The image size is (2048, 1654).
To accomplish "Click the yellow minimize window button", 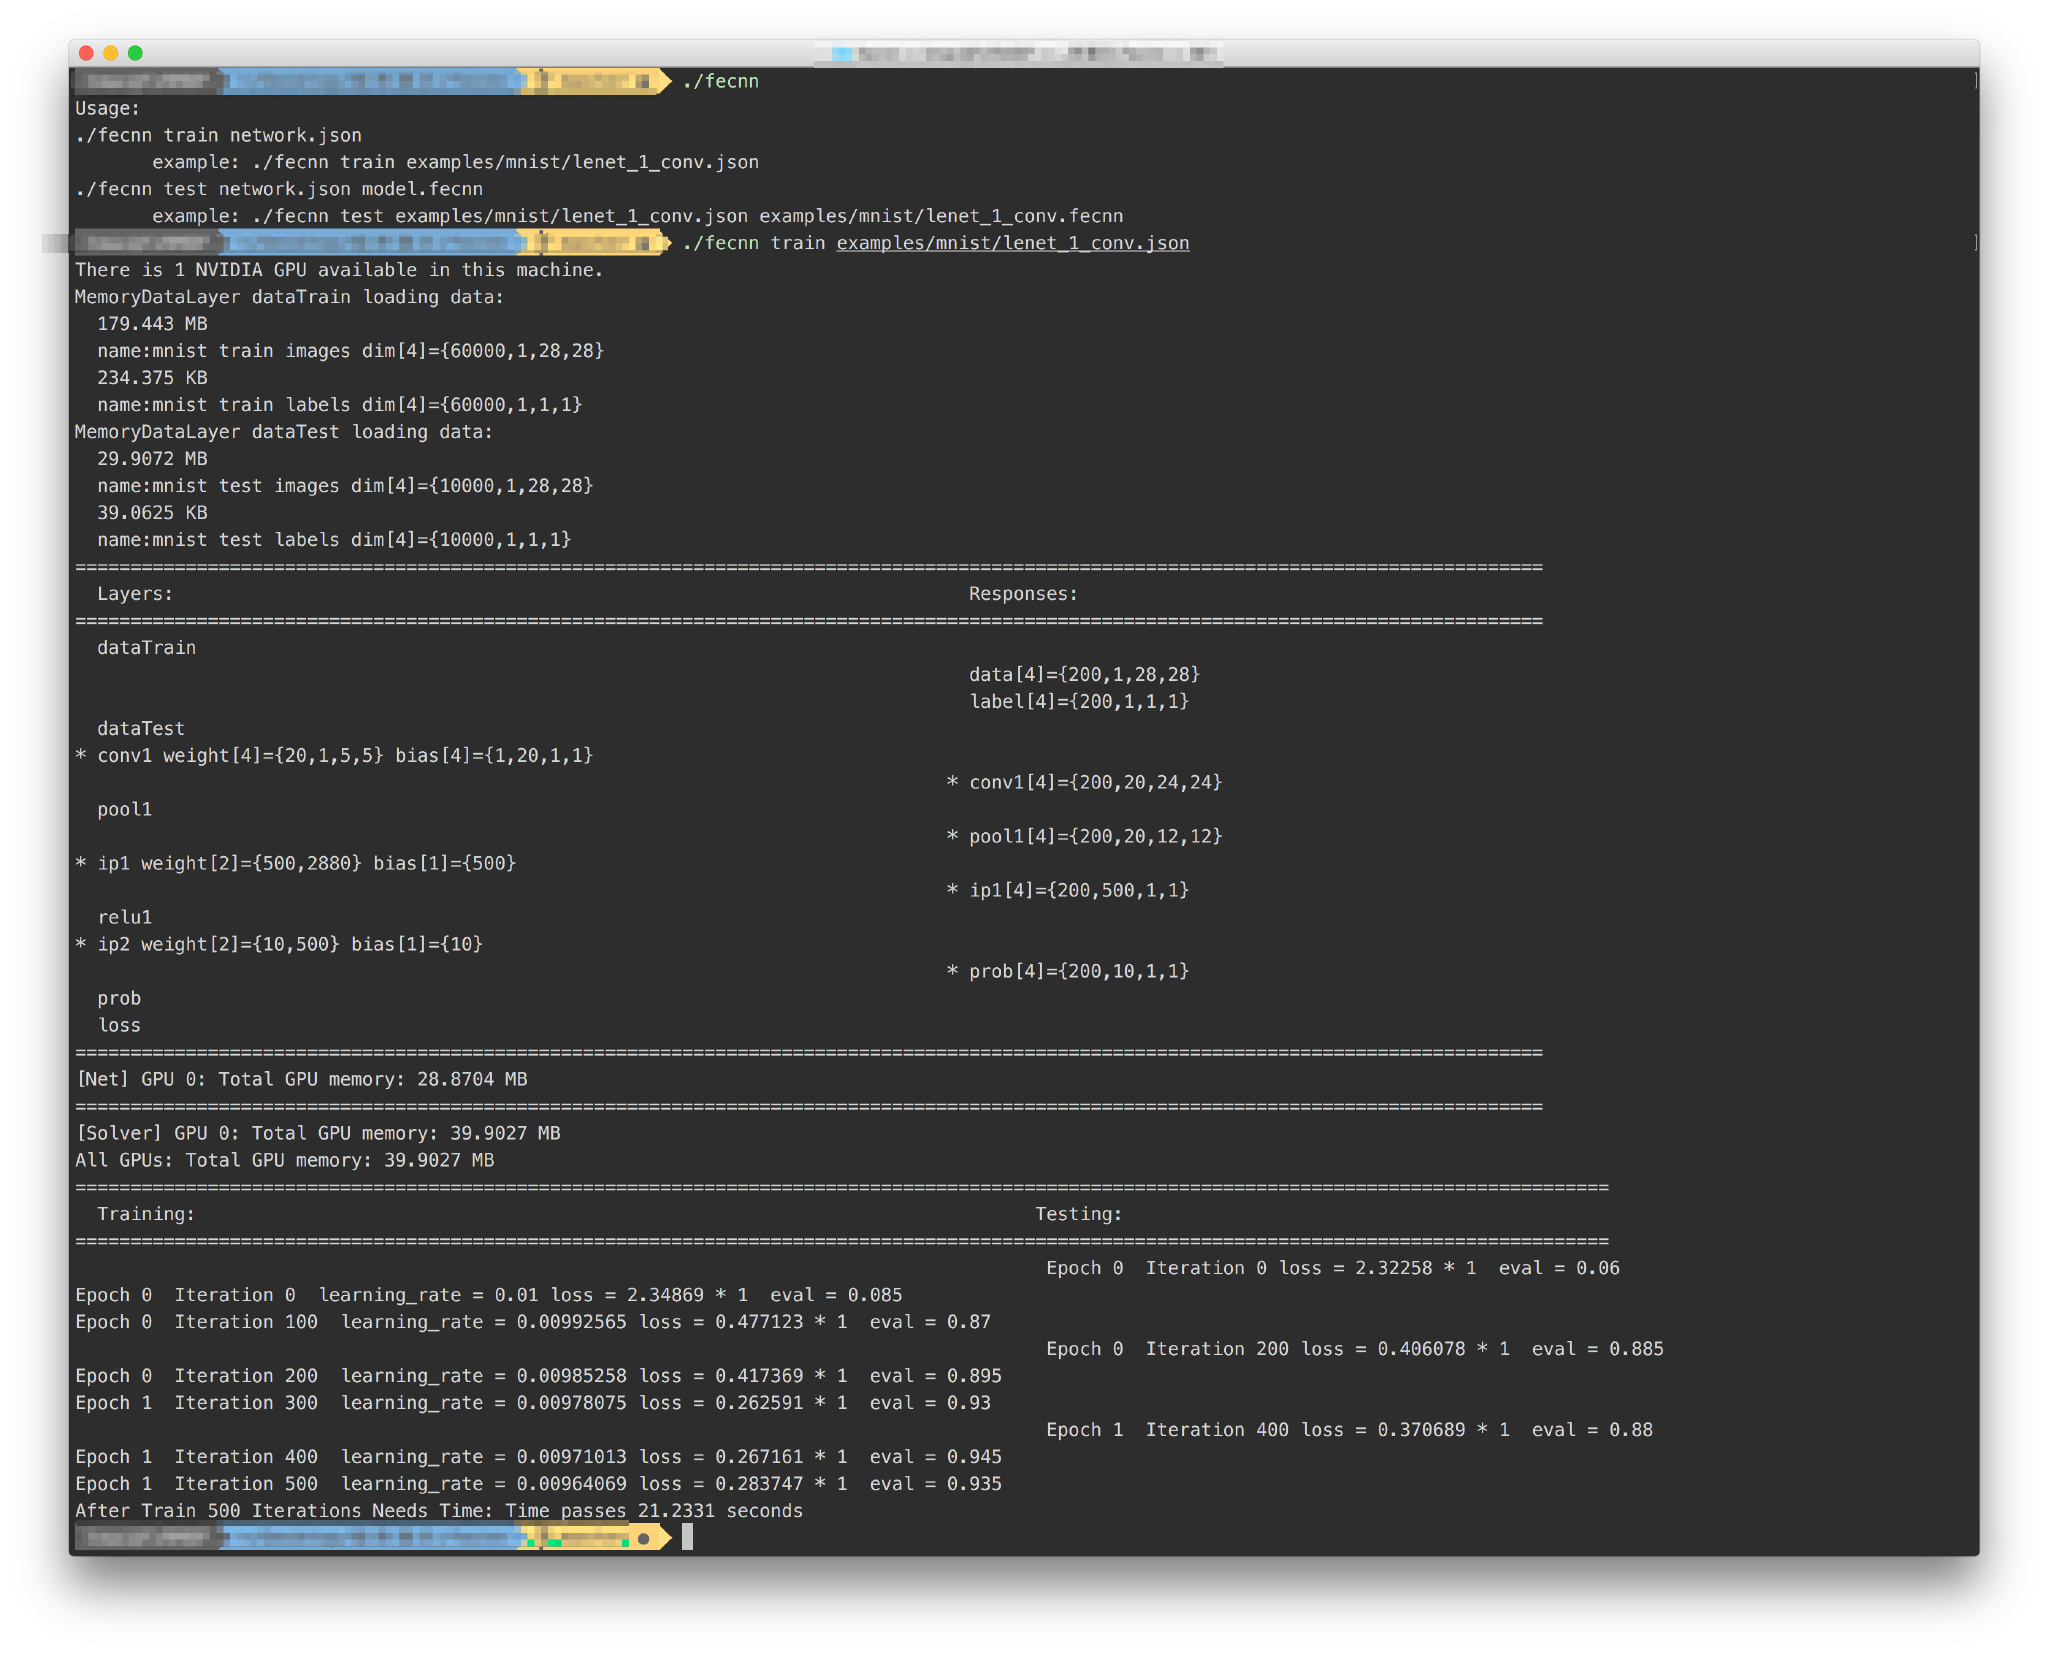I will point(111,53).
